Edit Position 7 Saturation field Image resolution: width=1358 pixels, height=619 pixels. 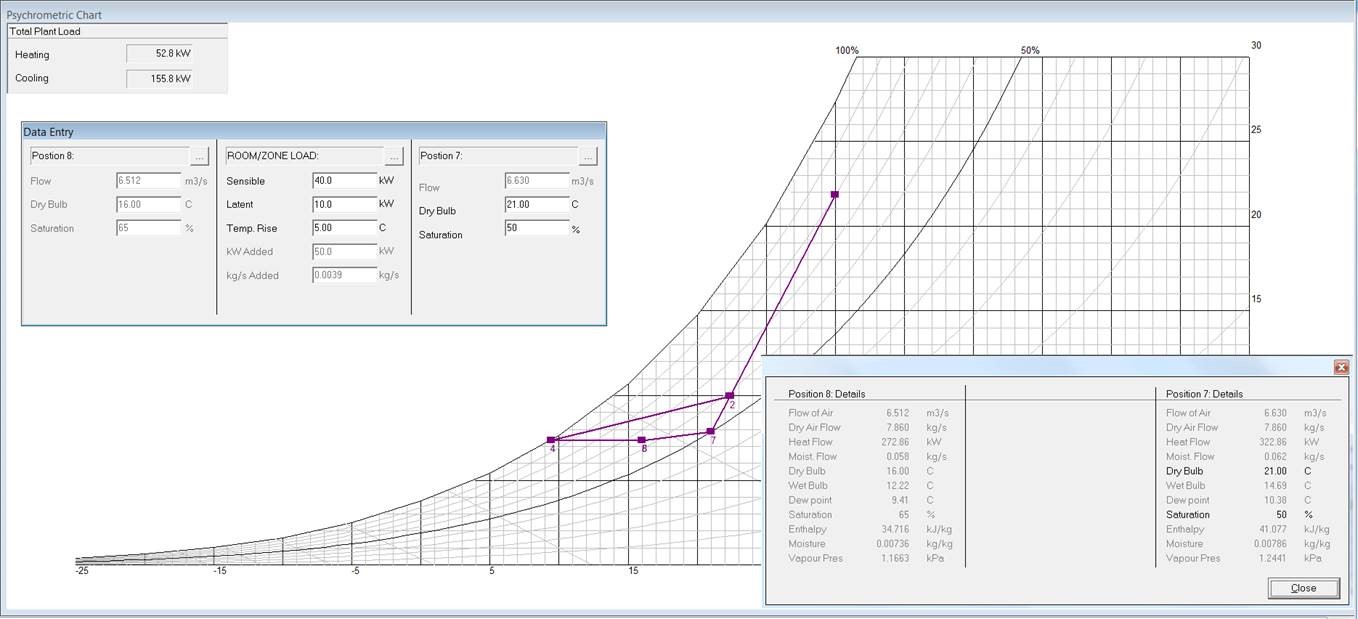(x=537, y=228)
